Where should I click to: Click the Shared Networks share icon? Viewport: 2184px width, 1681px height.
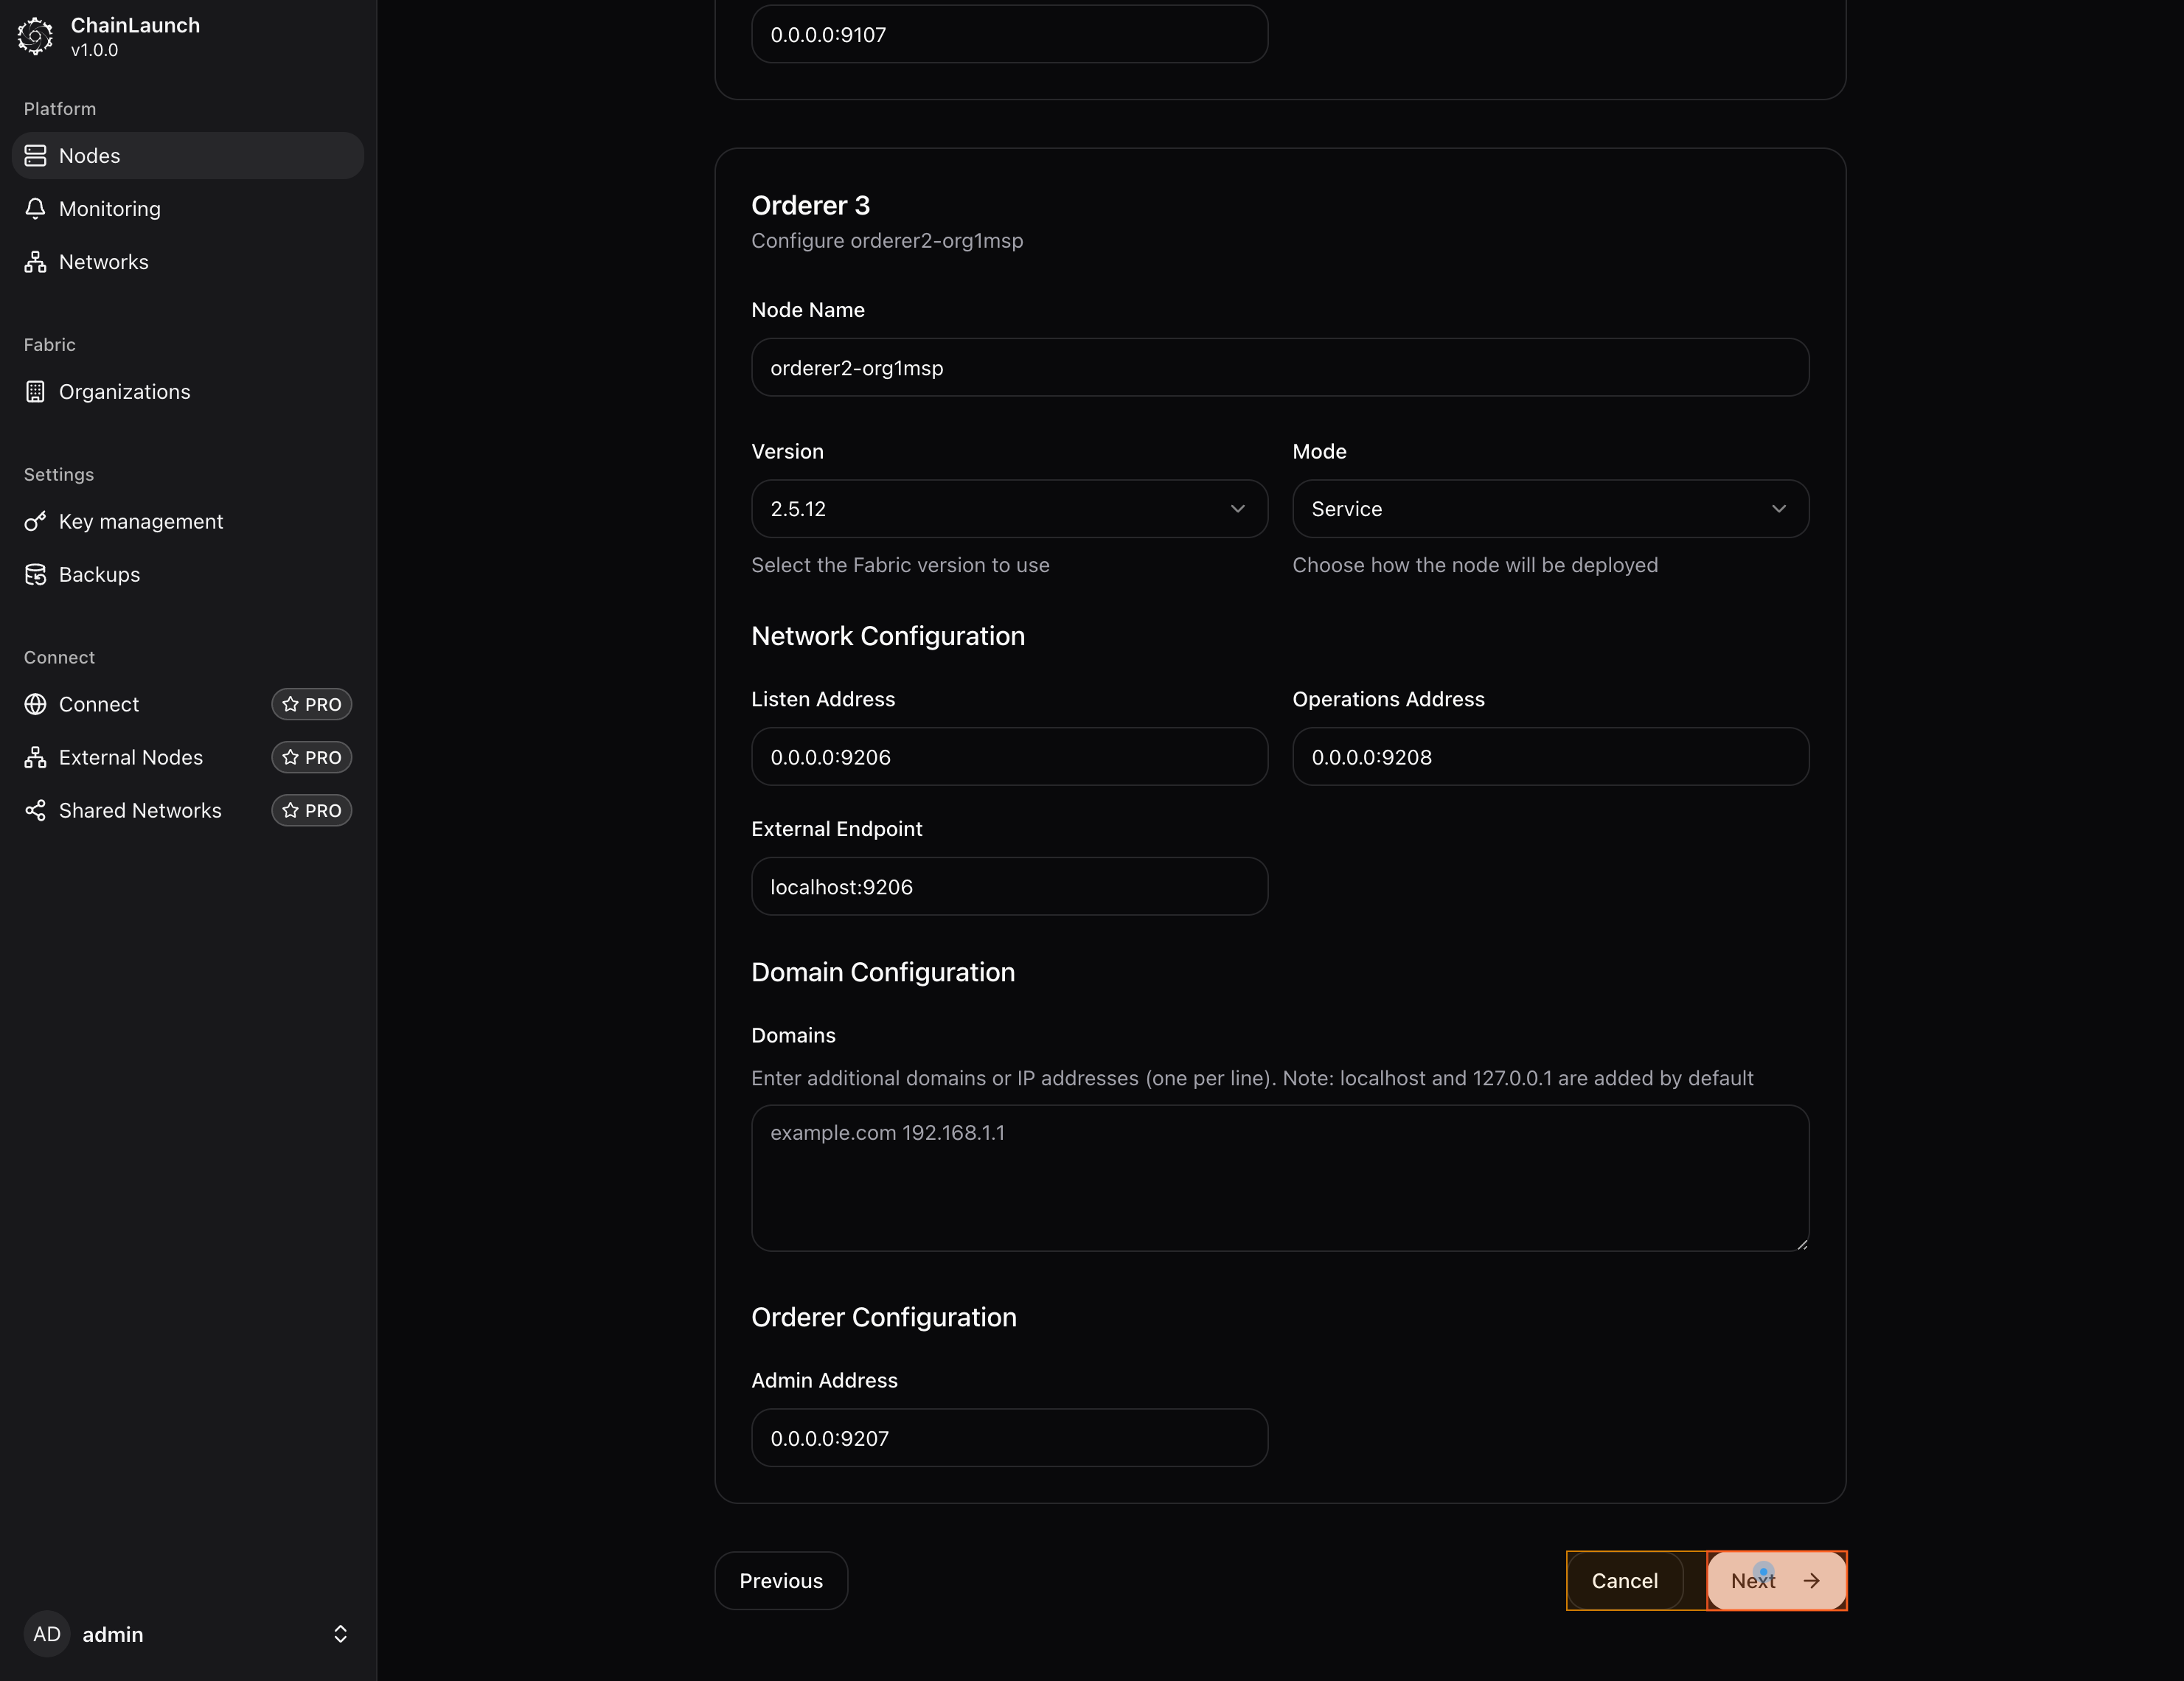35,810
